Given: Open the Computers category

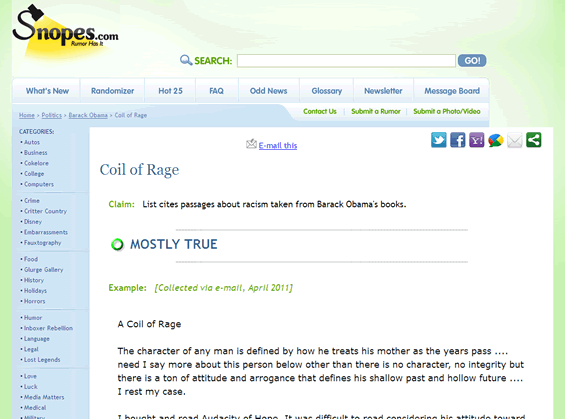Looking at the screenshot, I should click(39, 184).
